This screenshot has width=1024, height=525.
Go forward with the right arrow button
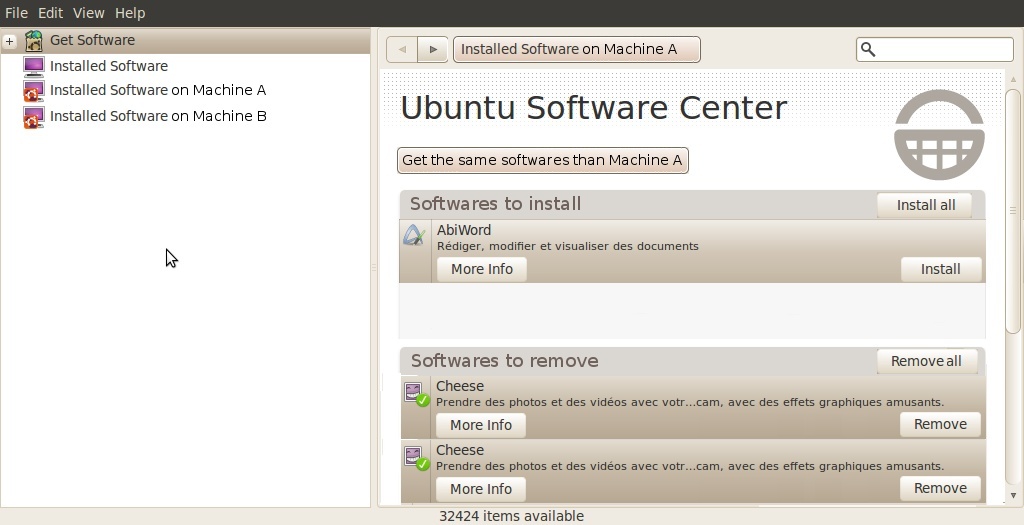433,49
